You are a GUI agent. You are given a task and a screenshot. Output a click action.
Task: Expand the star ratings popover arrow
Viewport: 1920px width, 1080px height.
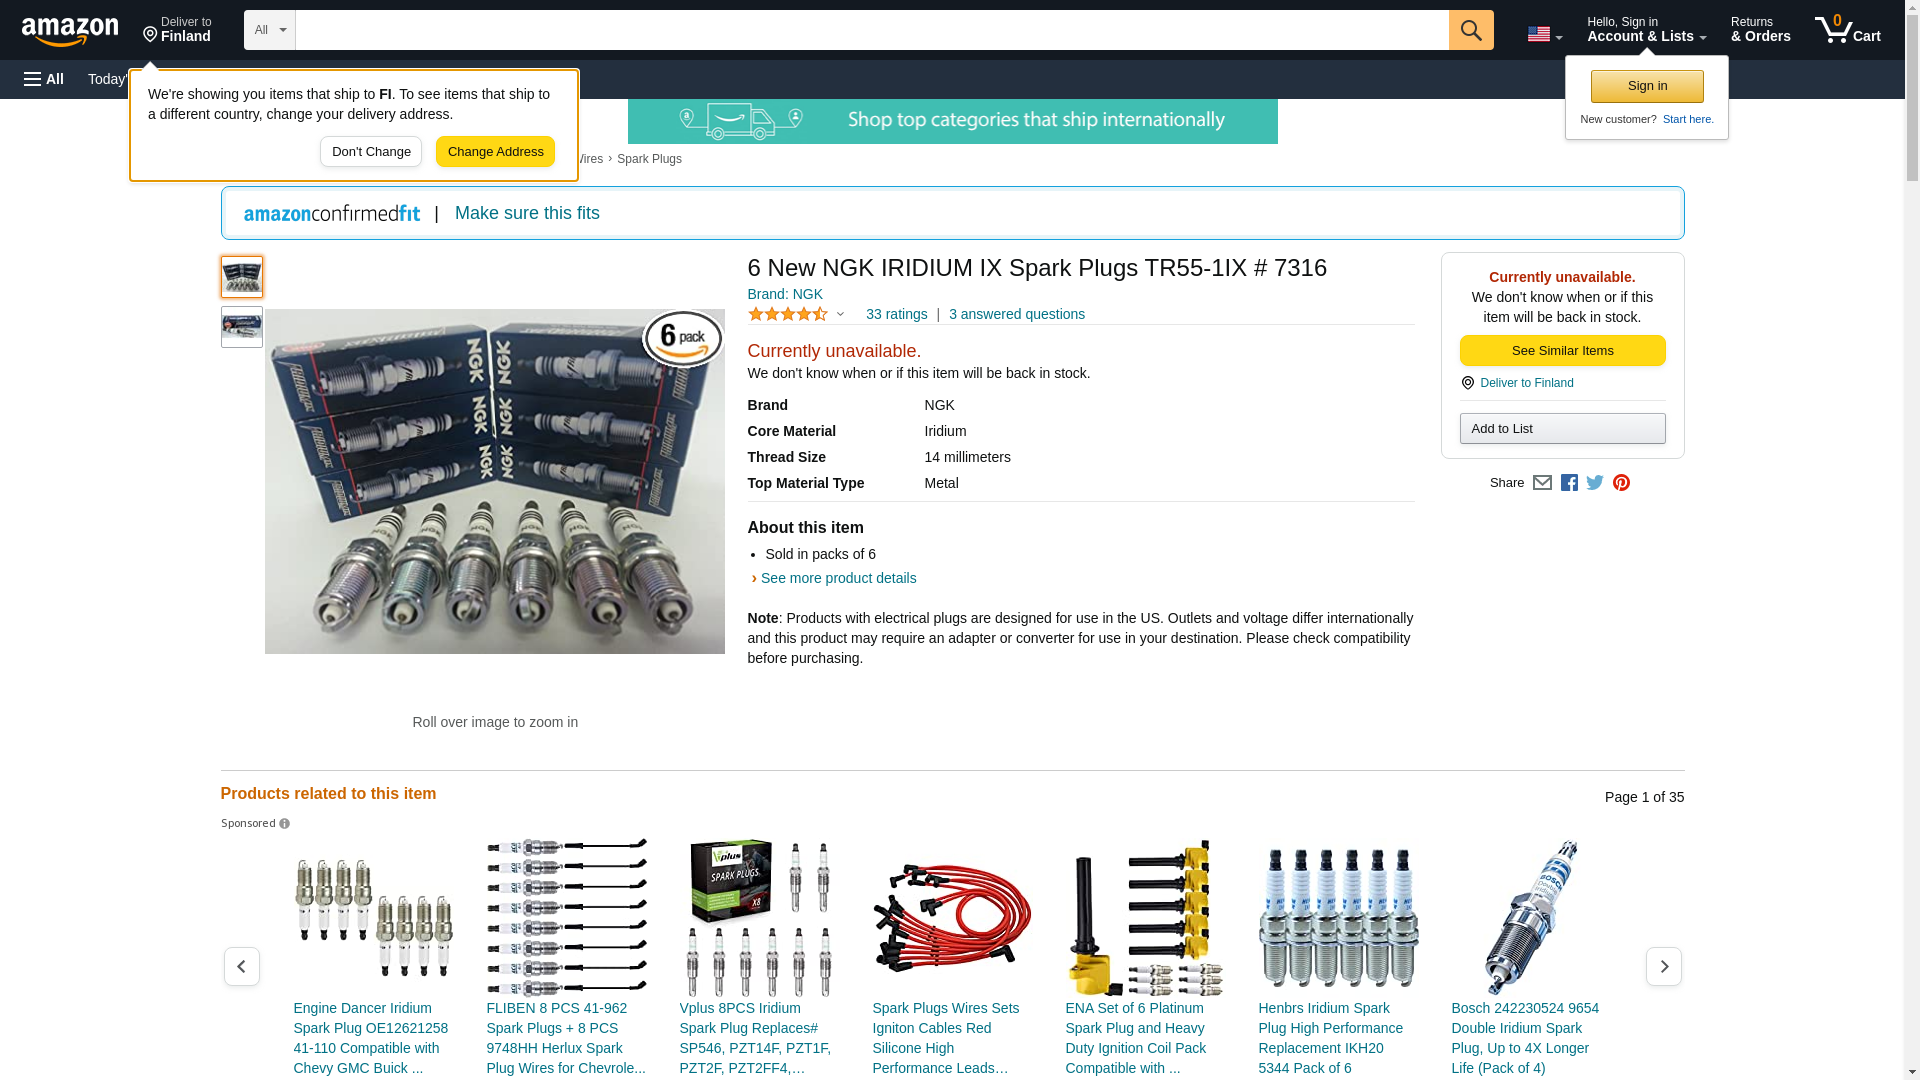click(x=840, y=315)
